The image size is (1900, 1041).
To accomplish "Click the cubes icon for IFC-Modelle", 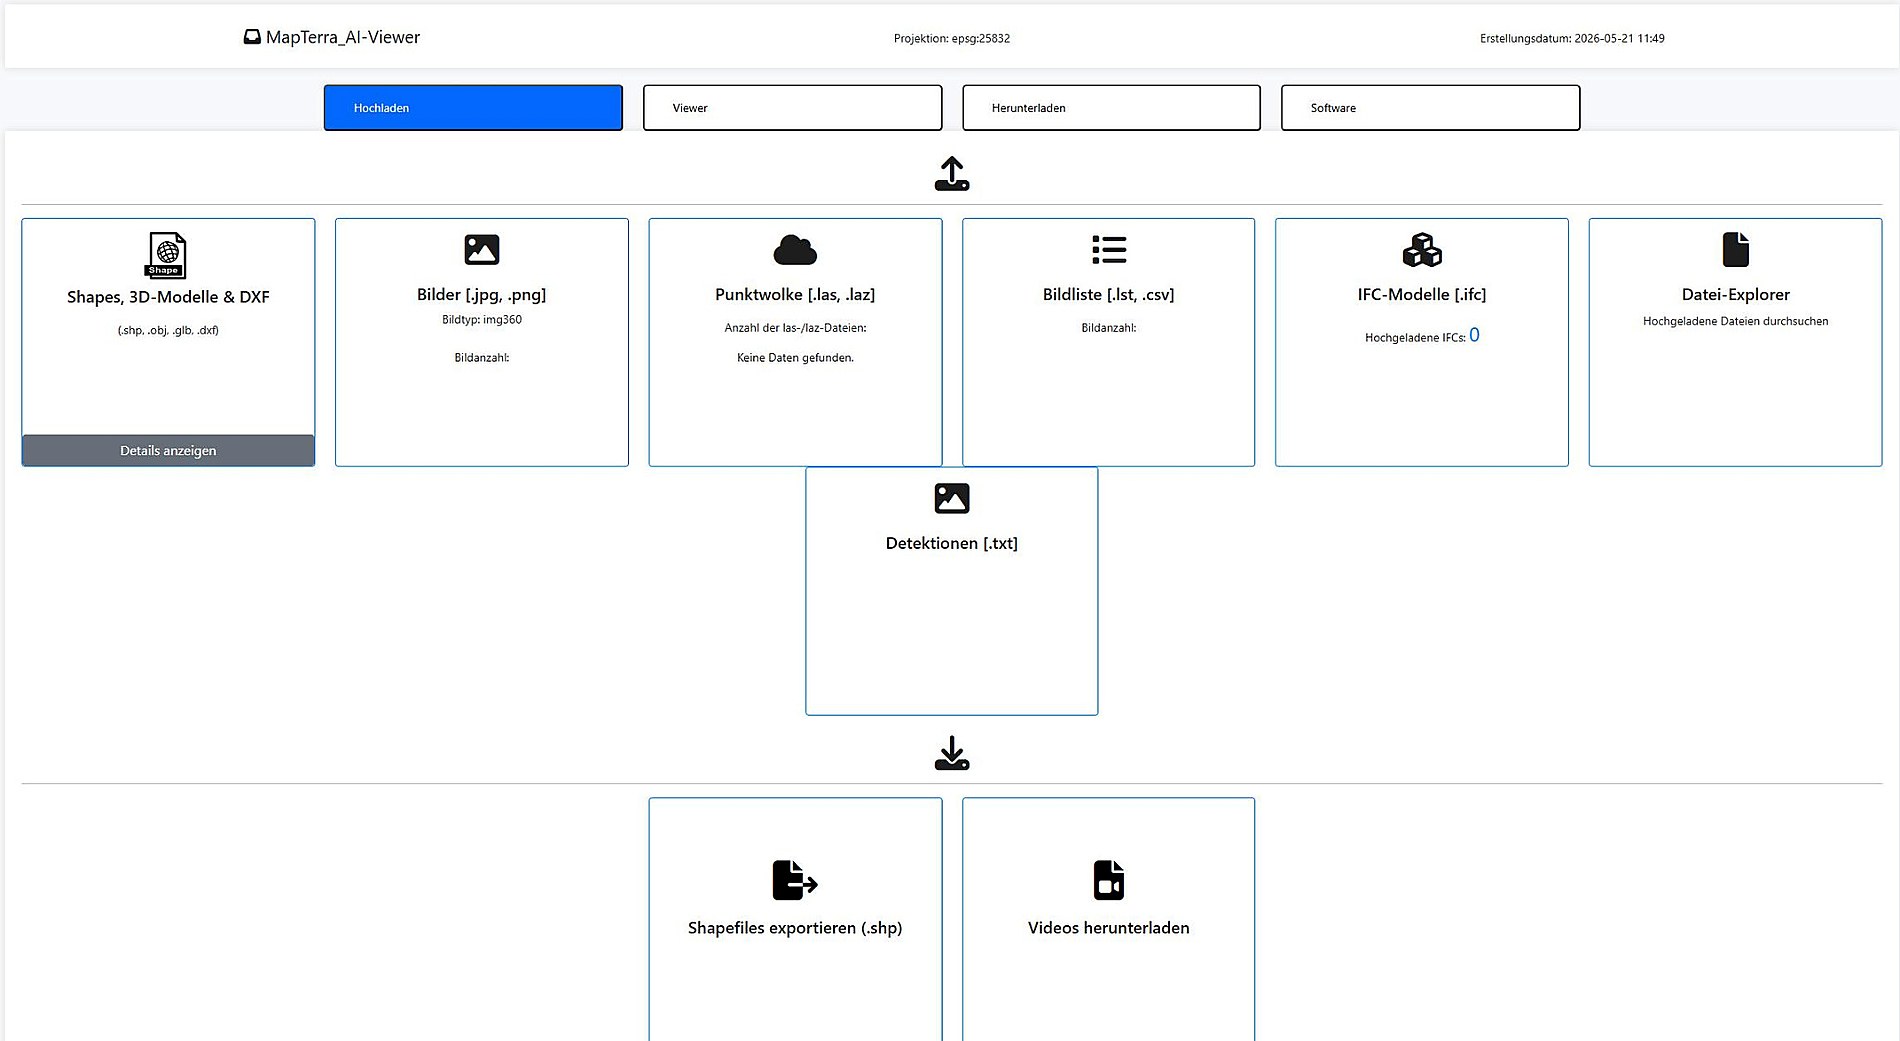I will 1422,249.
